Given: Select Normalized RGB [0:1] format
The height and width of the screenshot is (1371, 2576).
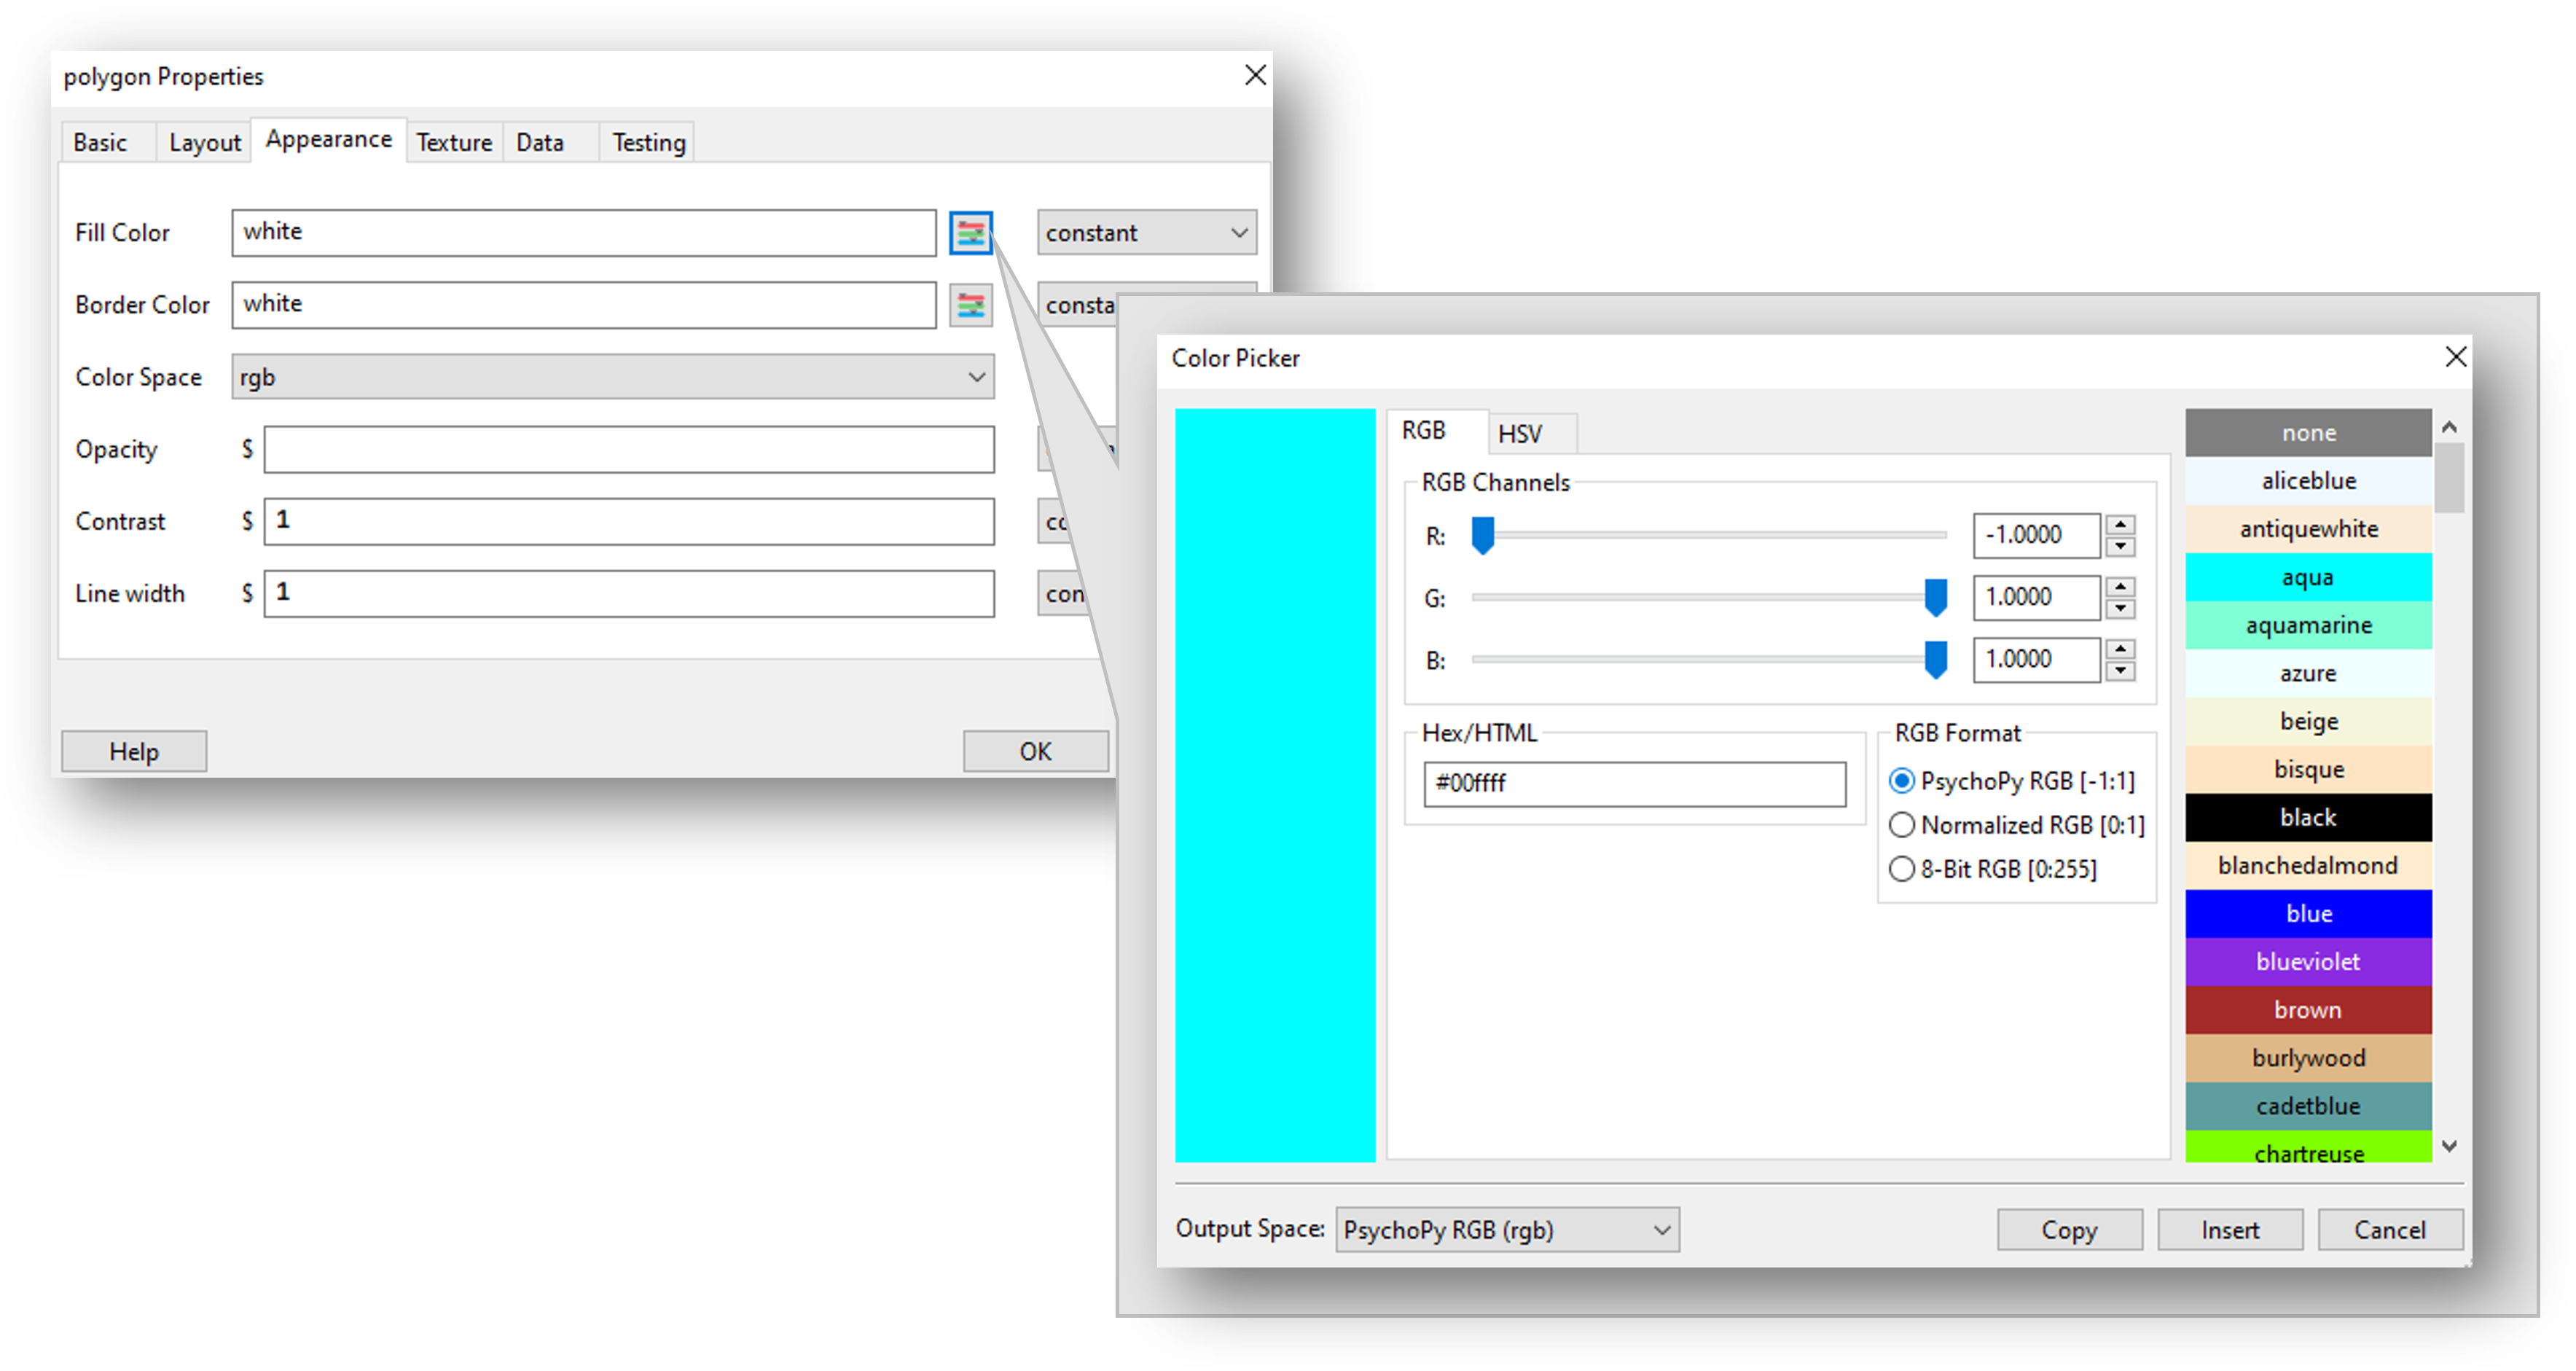Looking at the screenshot, I should coord(1905,824).
